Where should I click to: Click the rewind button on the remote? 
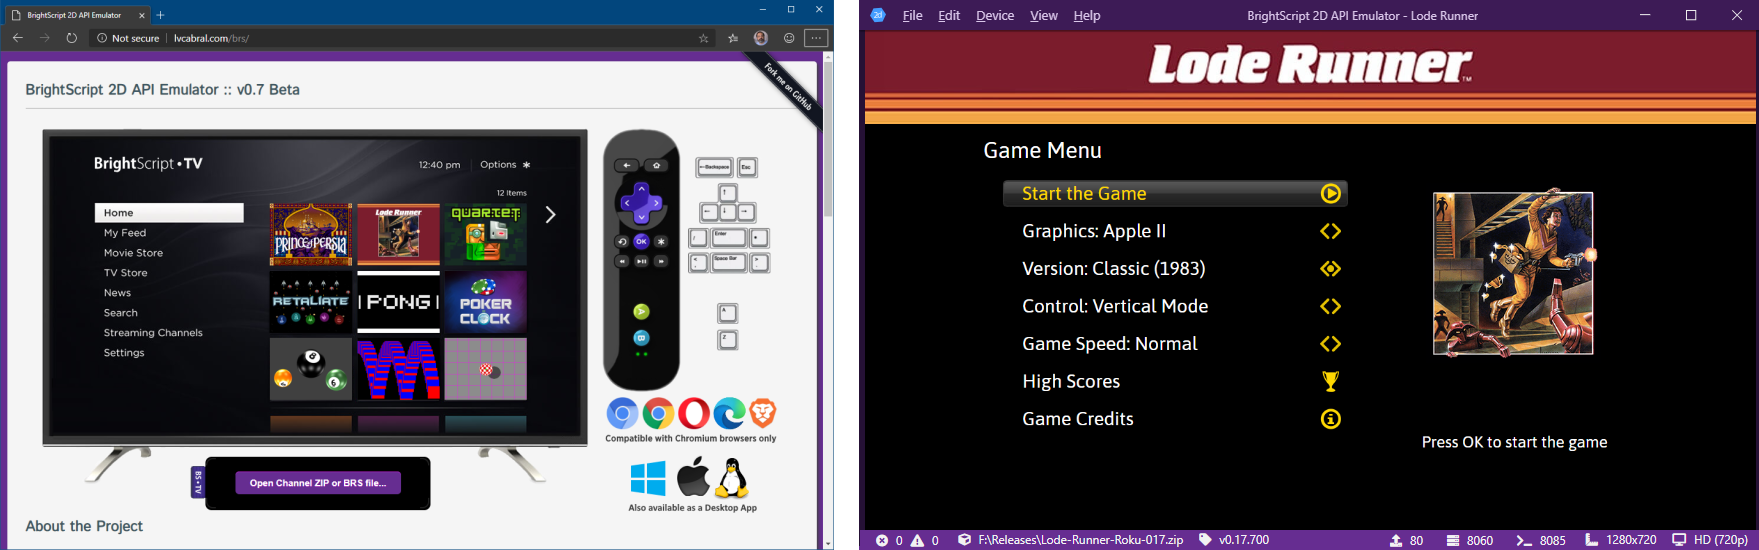622,261
